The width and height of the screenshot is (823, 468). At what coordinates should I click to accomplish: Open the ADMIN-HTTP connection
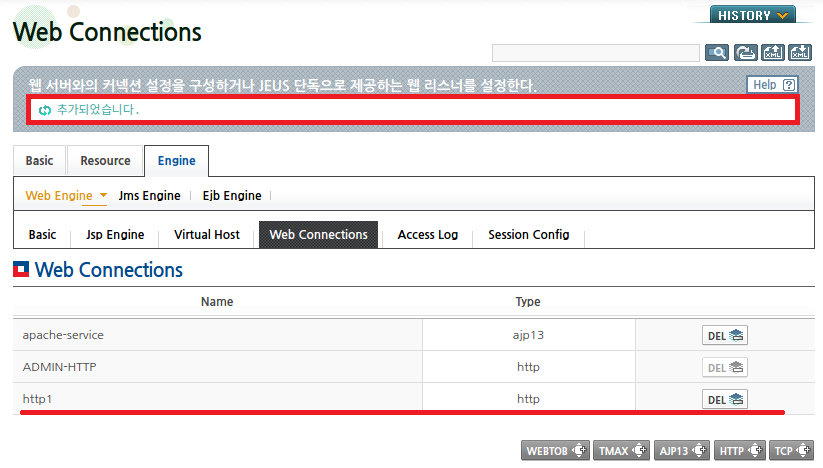tap(59, 367)
